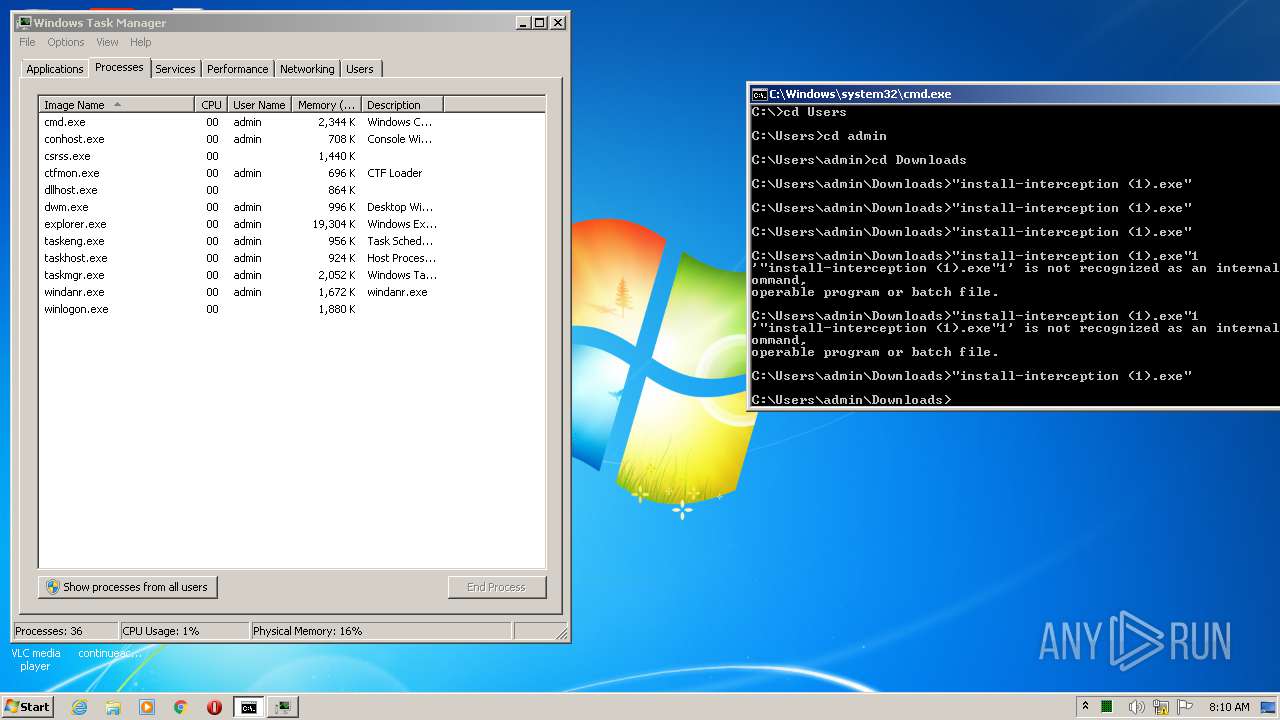Image resolution: width=1280 pixels, height=720 pixels.
Task: Select the explorer.exe process row
Action: click(292, 224)
